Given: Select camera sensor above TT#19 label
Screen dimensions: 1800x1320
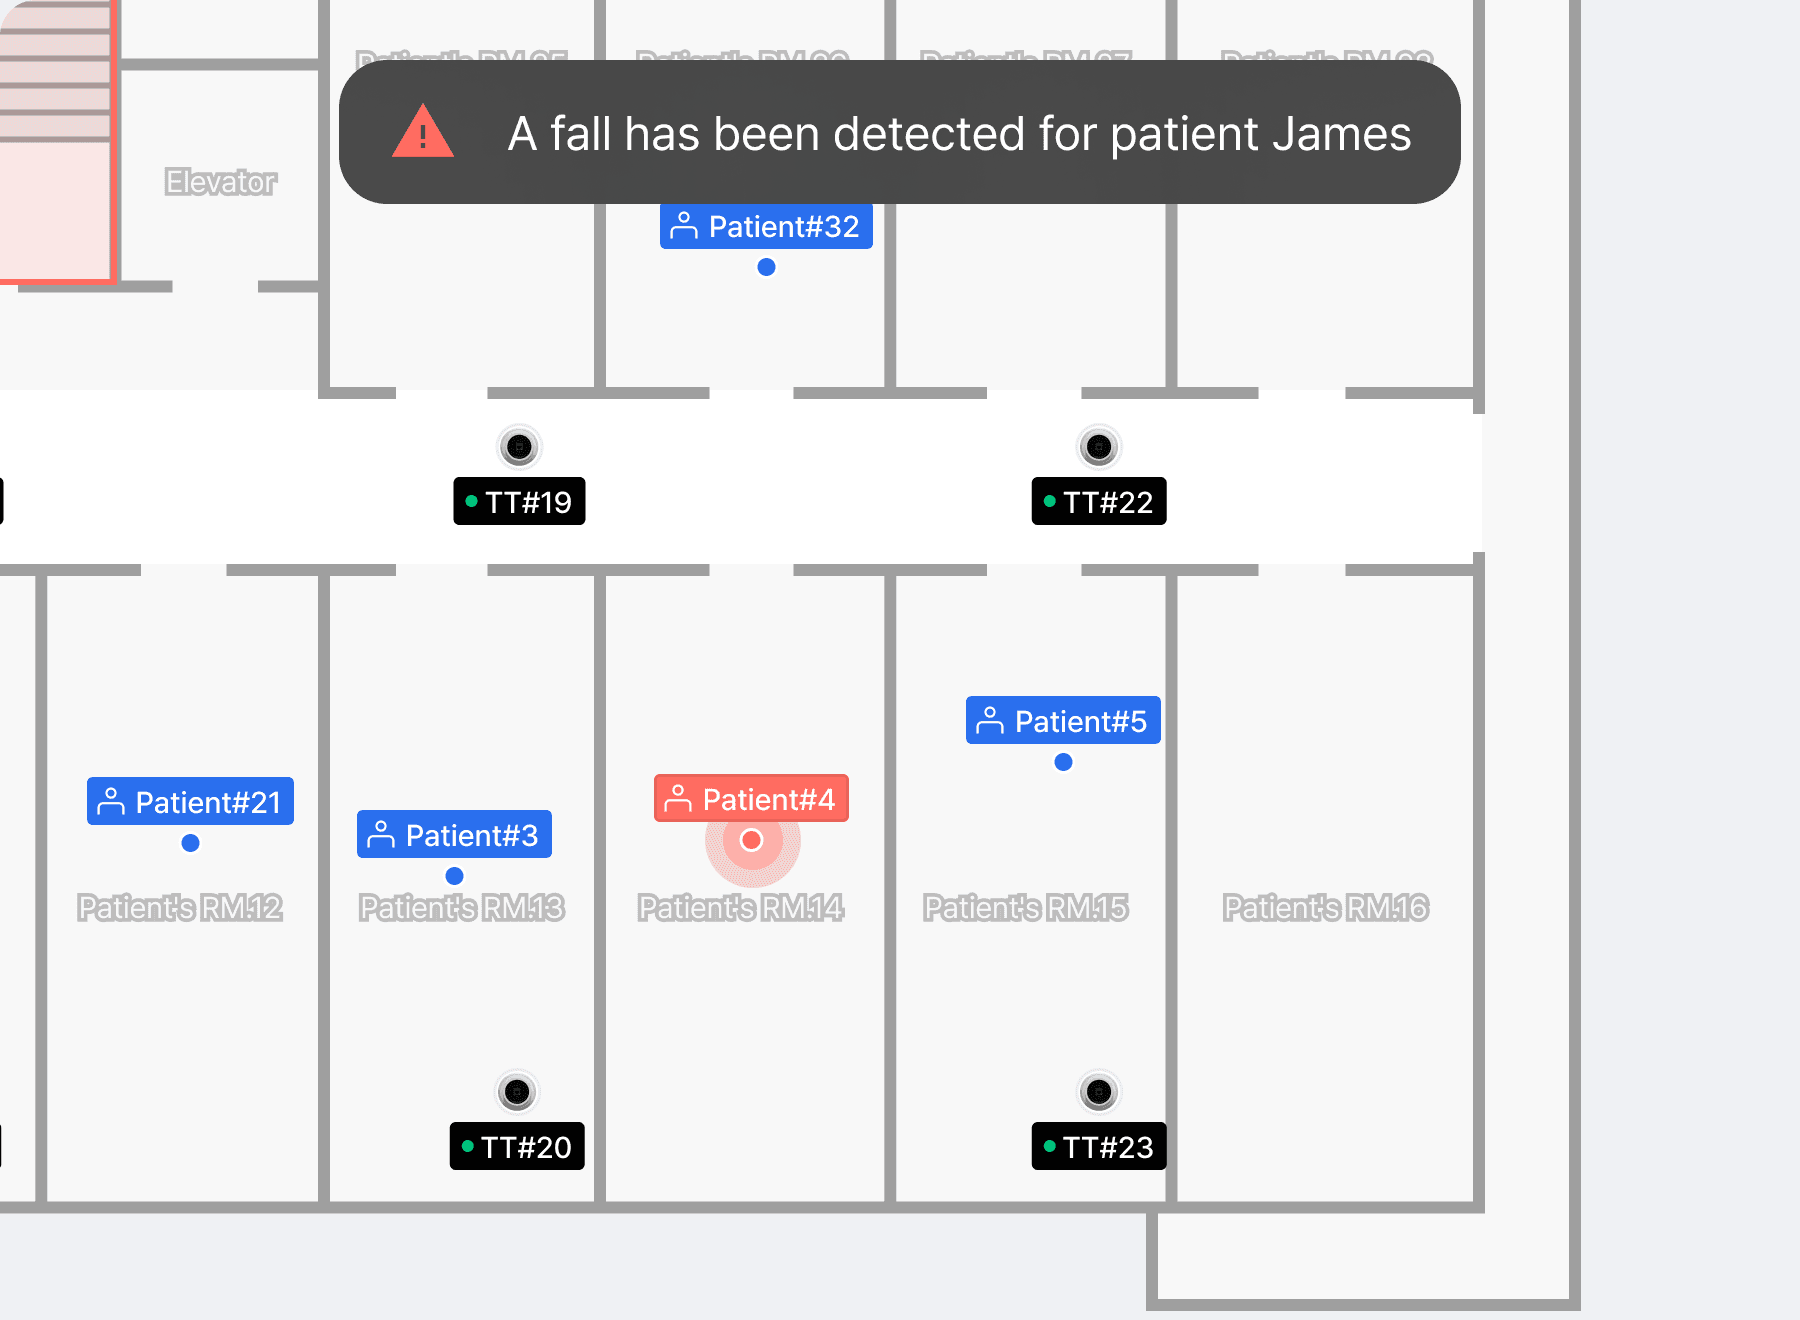Looking at the screenshot, I should (519, 447).
